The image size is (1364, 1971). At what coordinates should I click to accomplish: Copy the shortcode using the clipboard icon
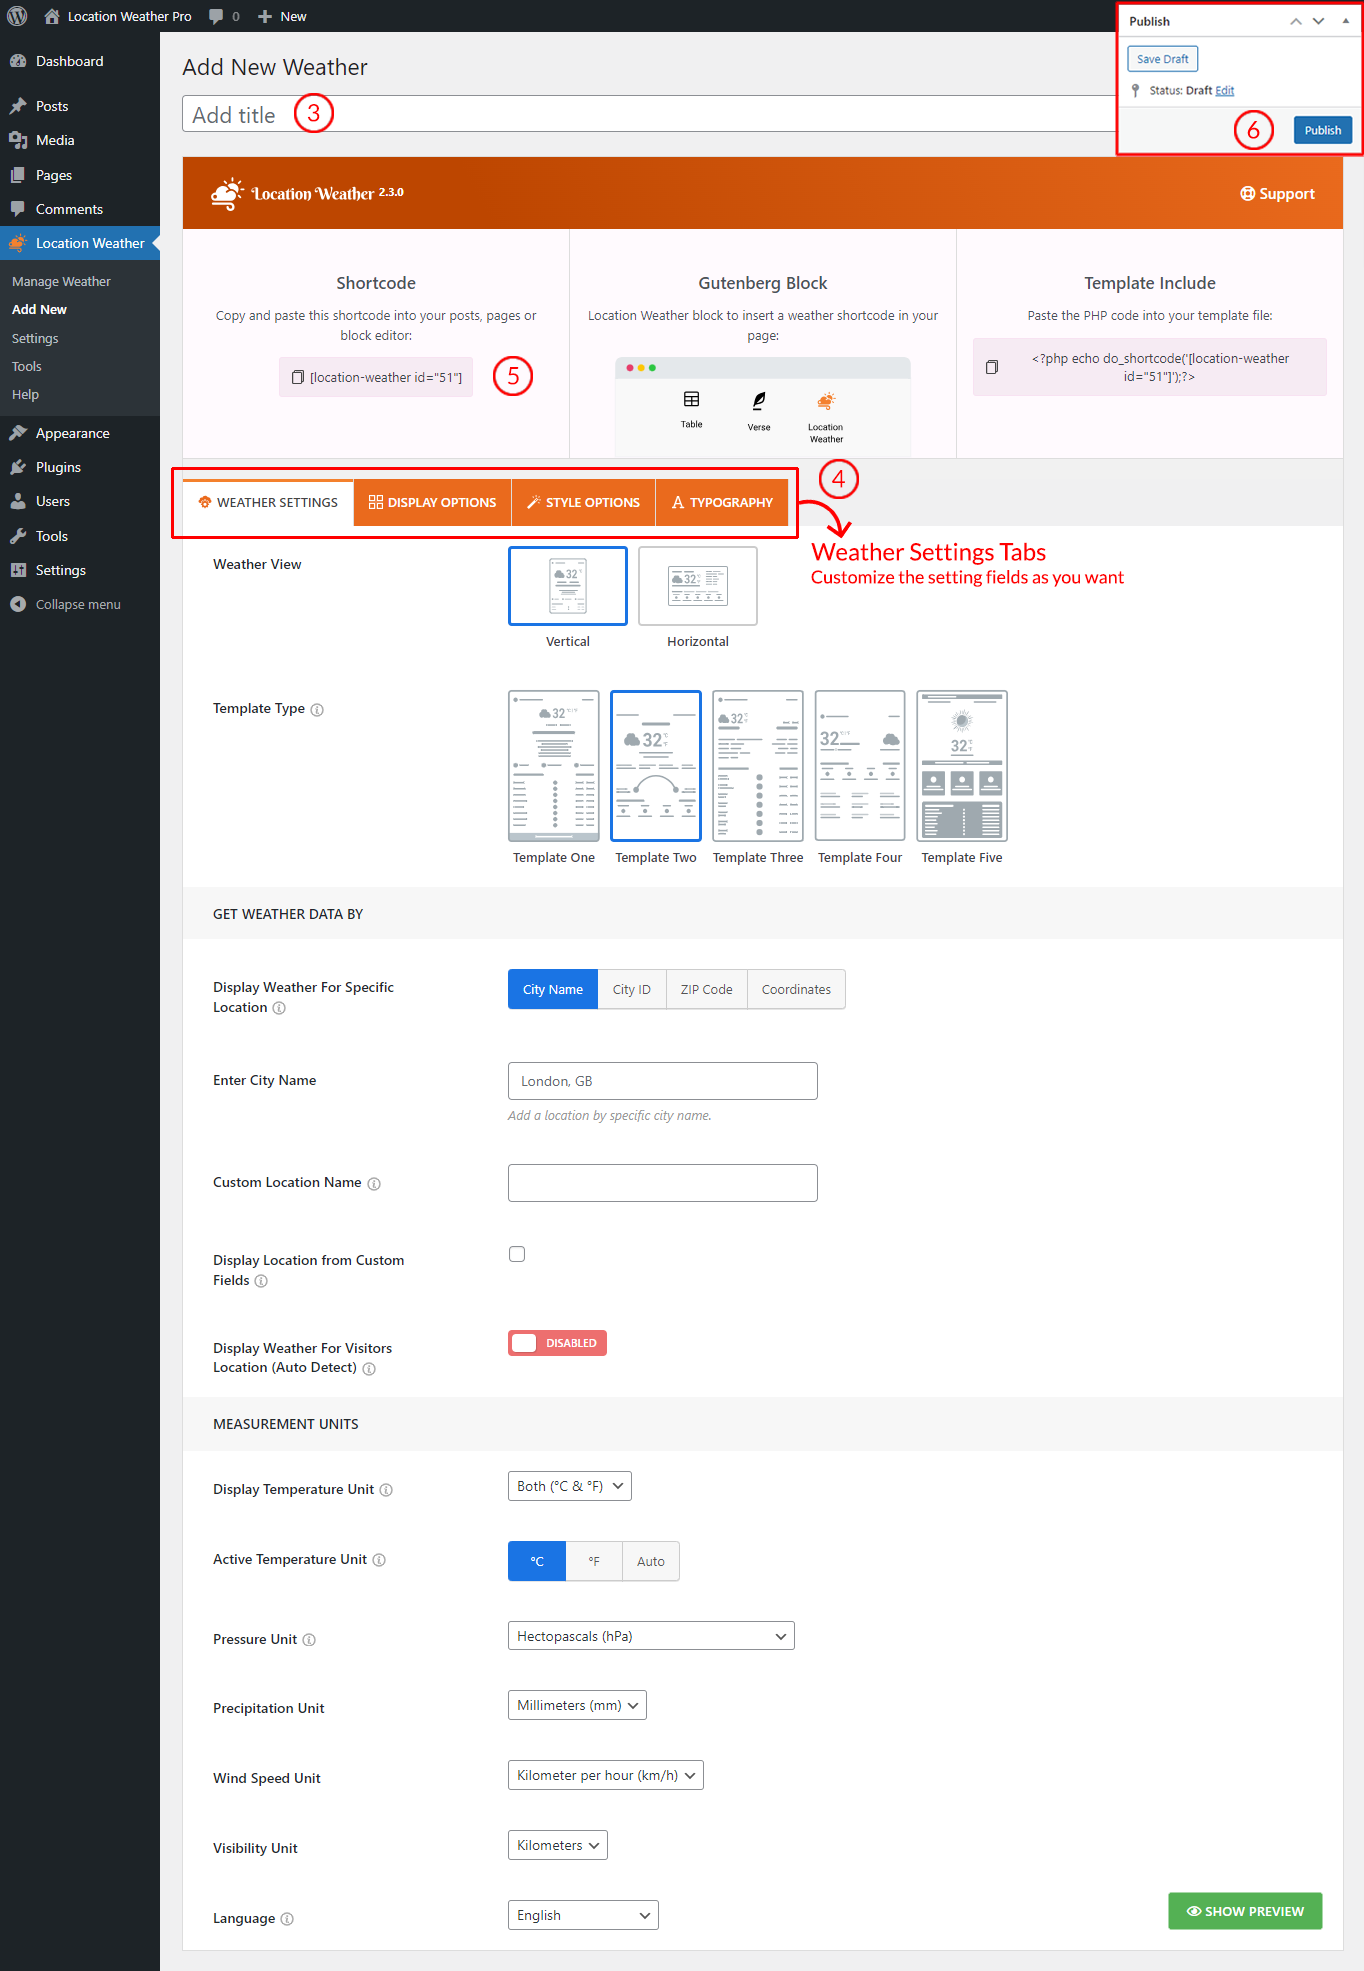[x=297, y=377]
